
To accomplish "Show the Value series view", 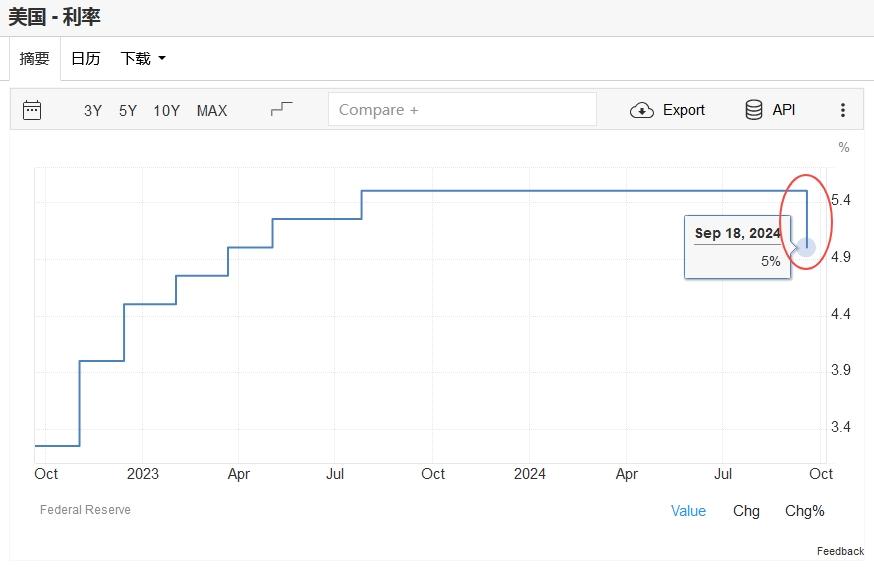I will [688, 511].
